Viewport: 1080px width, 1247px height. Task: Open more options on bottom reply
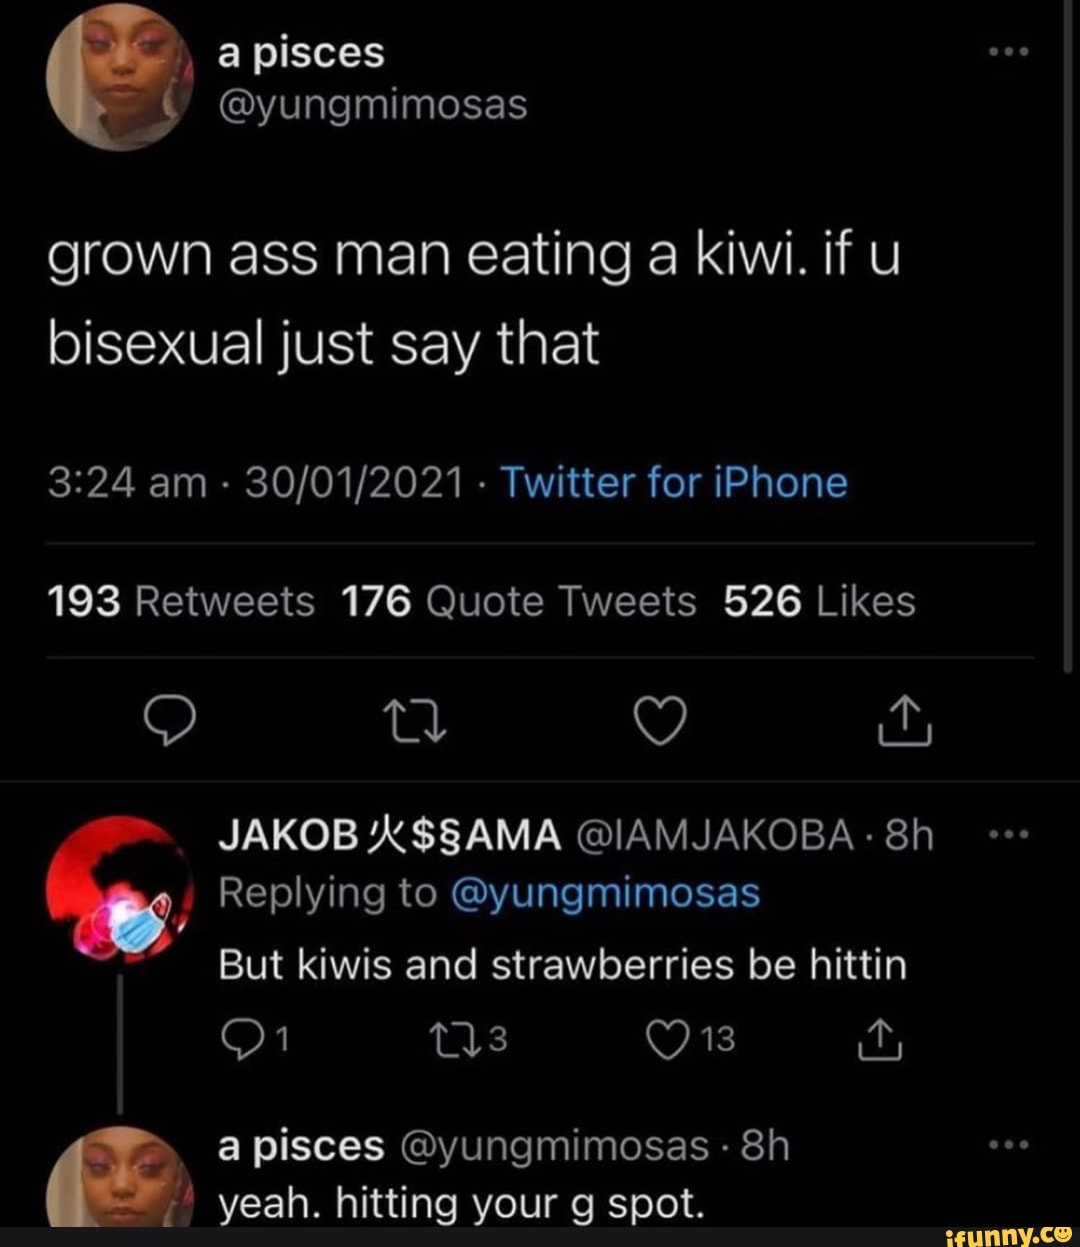point(1008,1148)
